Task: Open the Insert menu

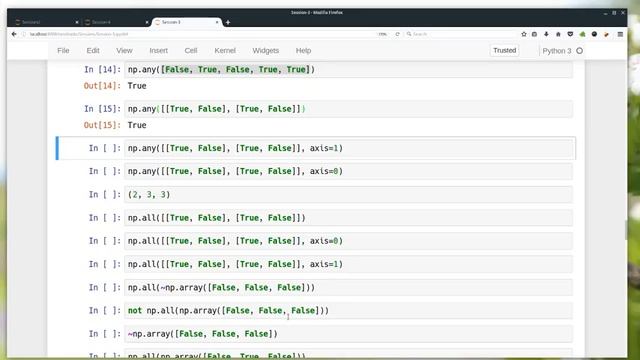Action: 158,51
